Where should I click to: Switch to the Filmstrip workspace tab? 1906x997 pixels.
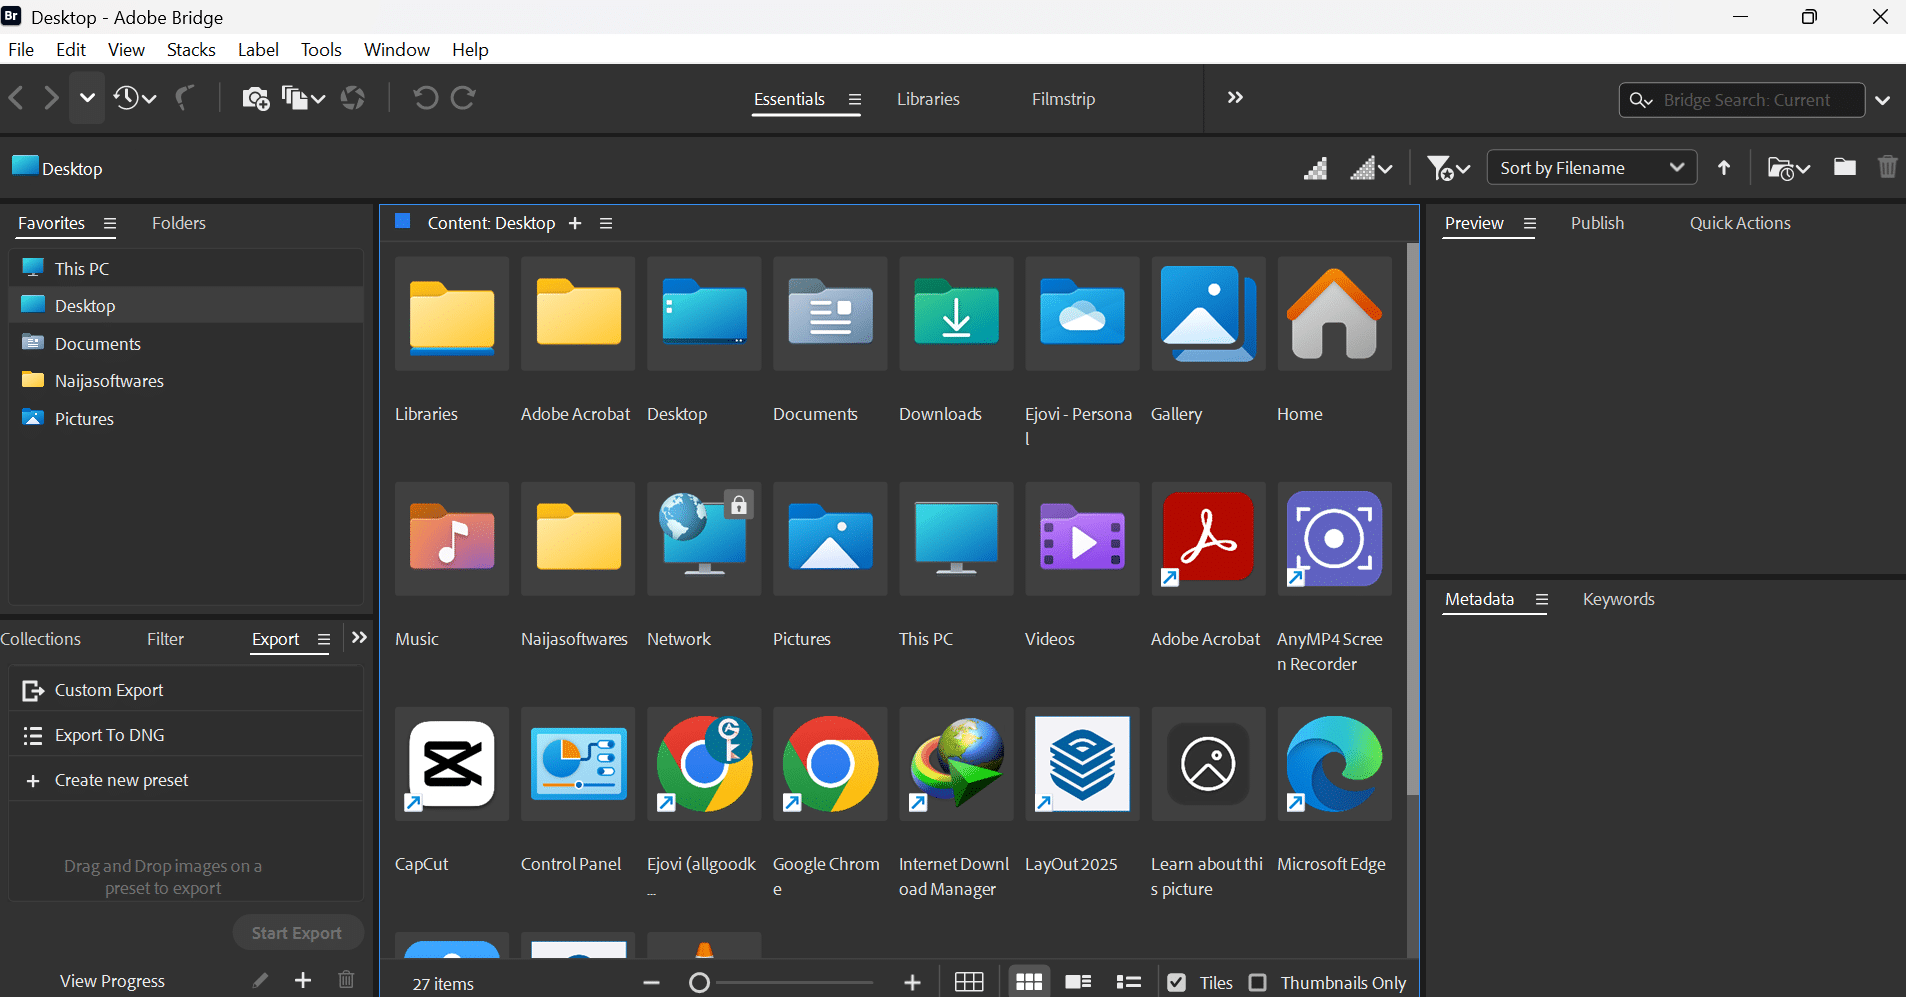pyautogui.click(x=1063, y=99)
